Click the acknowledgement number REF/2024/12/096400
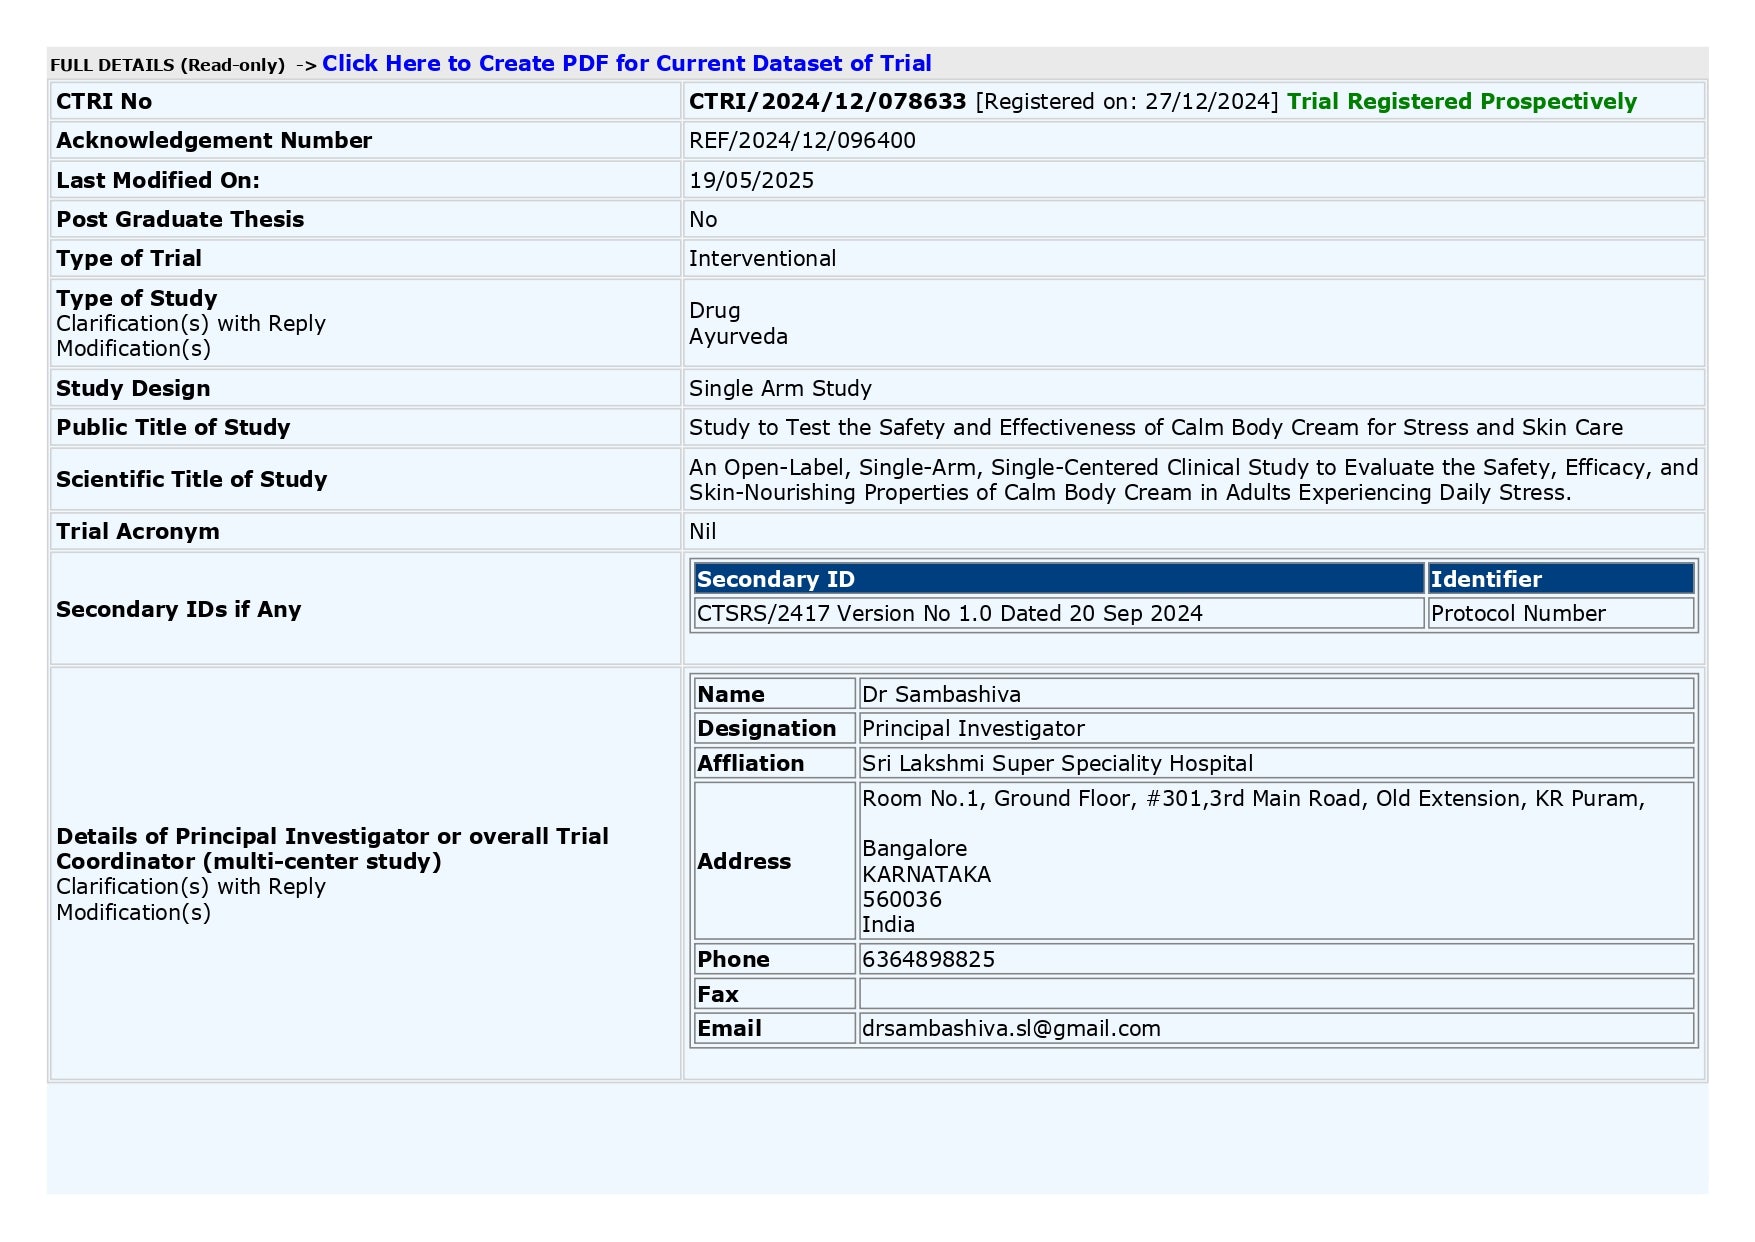This screenshot has width=1755, height=1242. point(802,141)
